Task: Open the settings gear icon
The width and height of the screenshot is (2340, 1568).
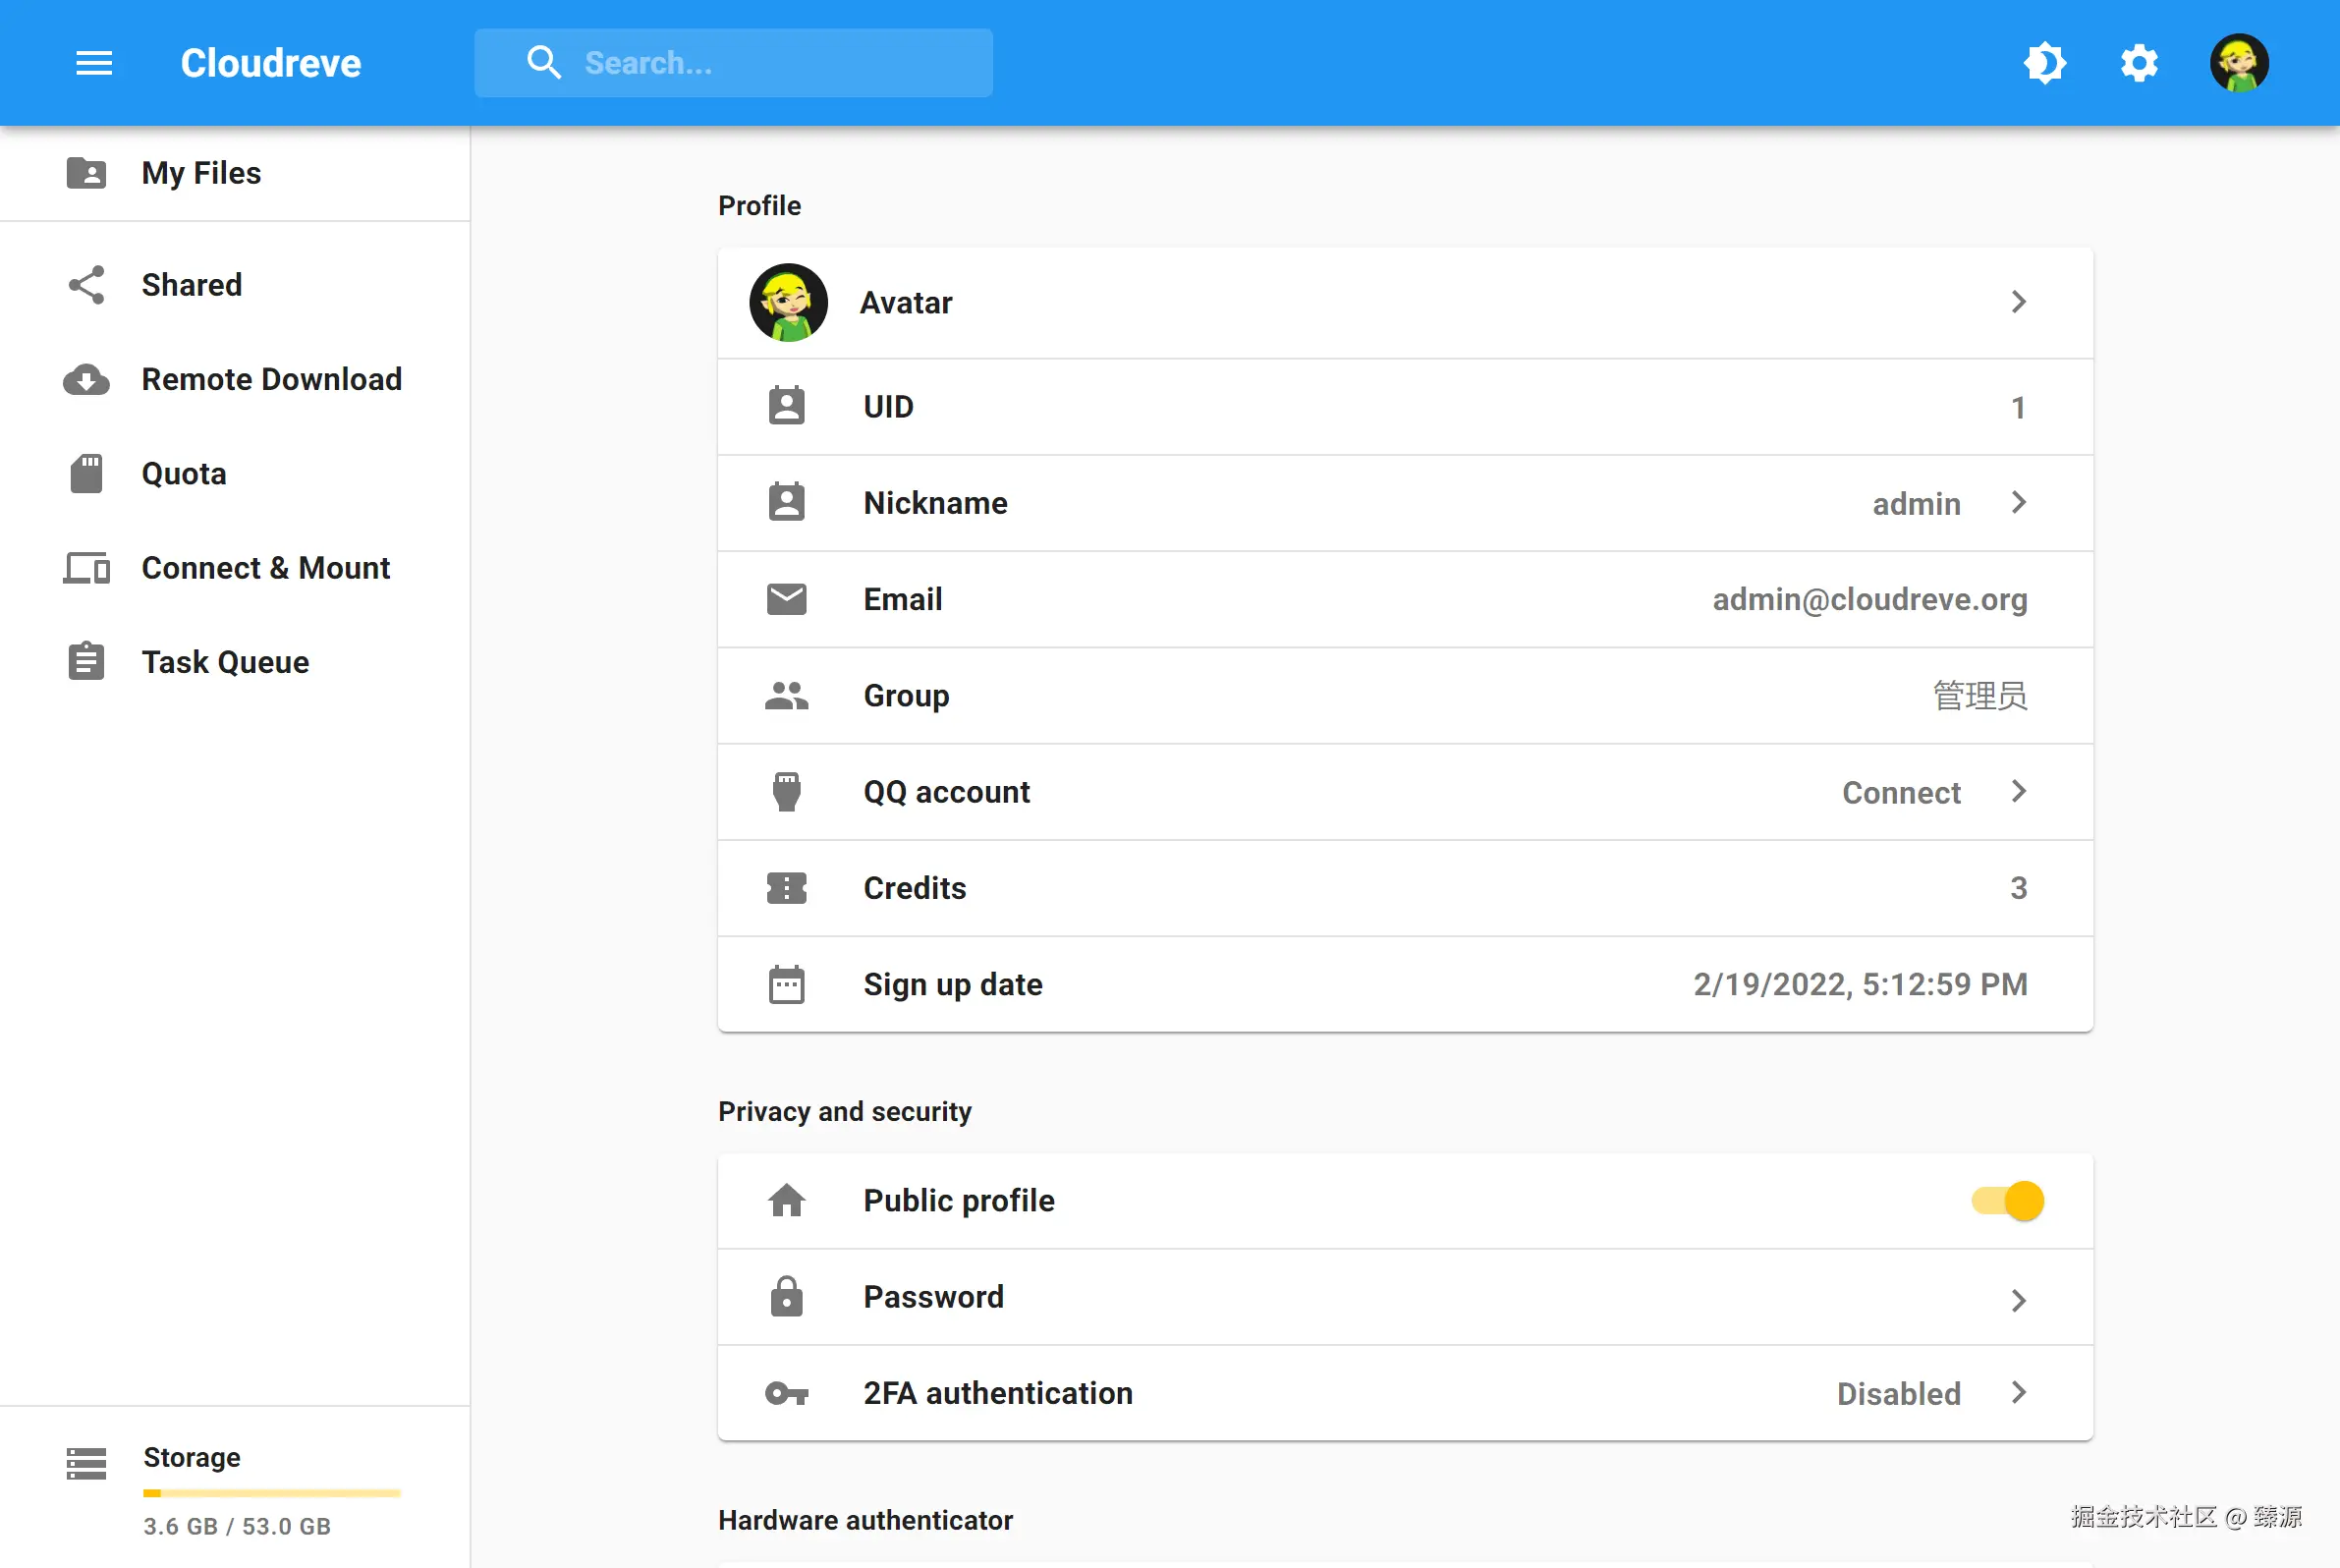Action: [x=2139, y=63]
